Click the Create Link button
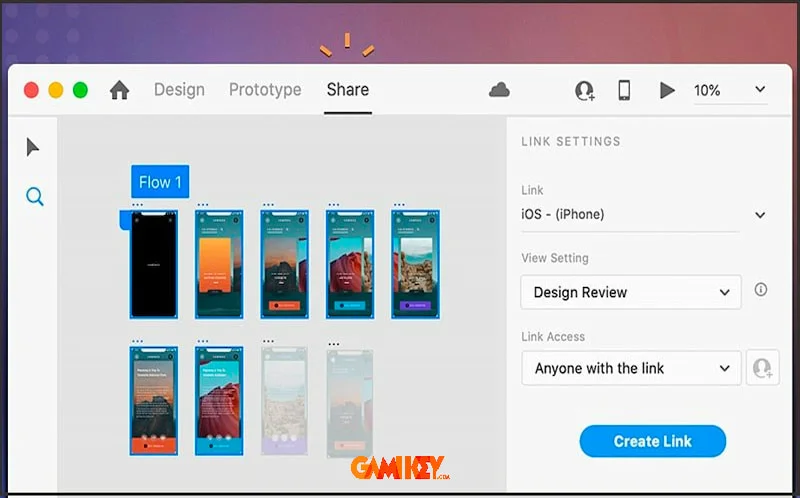800x498 pixels. (x=653, y=441)
